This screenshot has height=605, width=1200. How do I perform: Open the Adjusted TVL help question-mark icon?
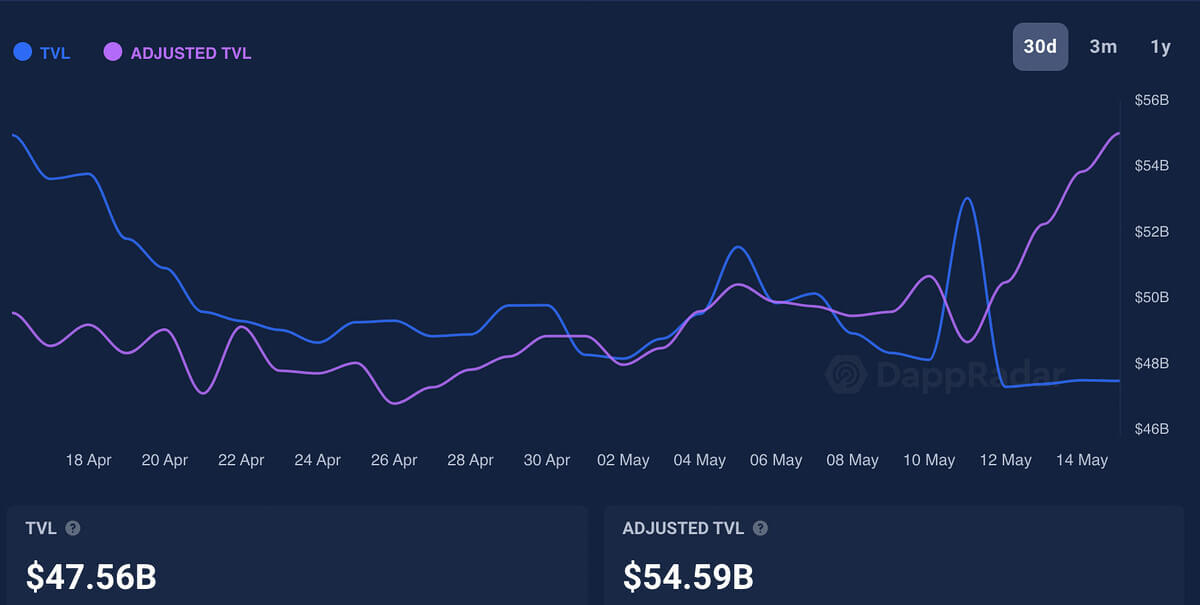(x=760, y=528)
